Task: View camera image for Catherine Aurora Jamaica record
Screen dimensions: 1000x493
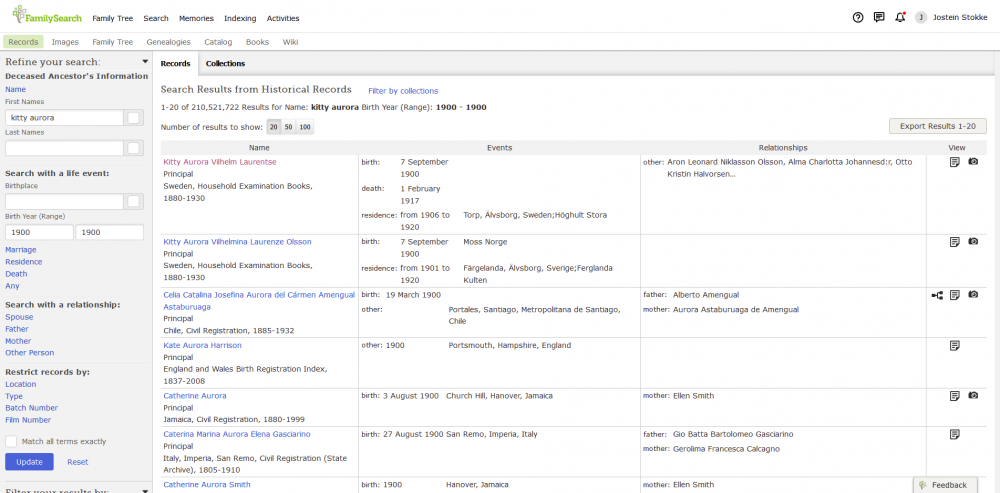Action: [x=973, y=396]
